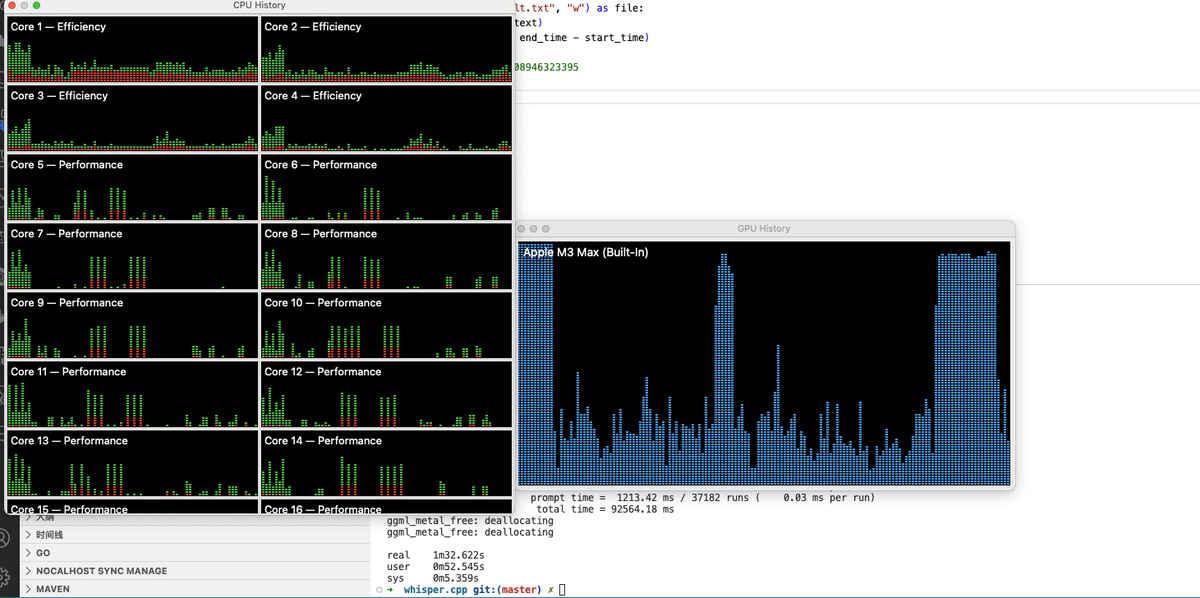1200x598 pixels.
Task: Click the GPU History window title
Action: tap(764, 229)
